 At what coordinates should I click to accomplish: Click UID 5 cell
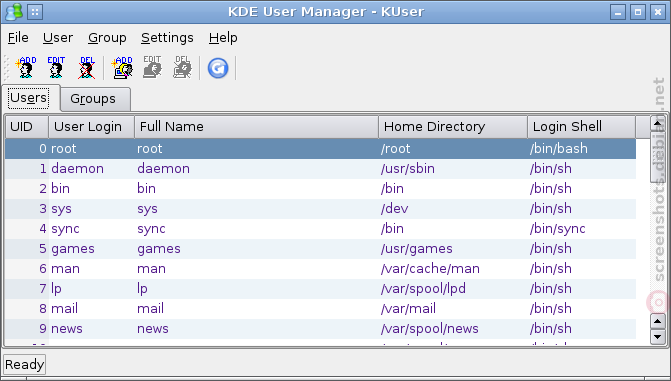43,249
